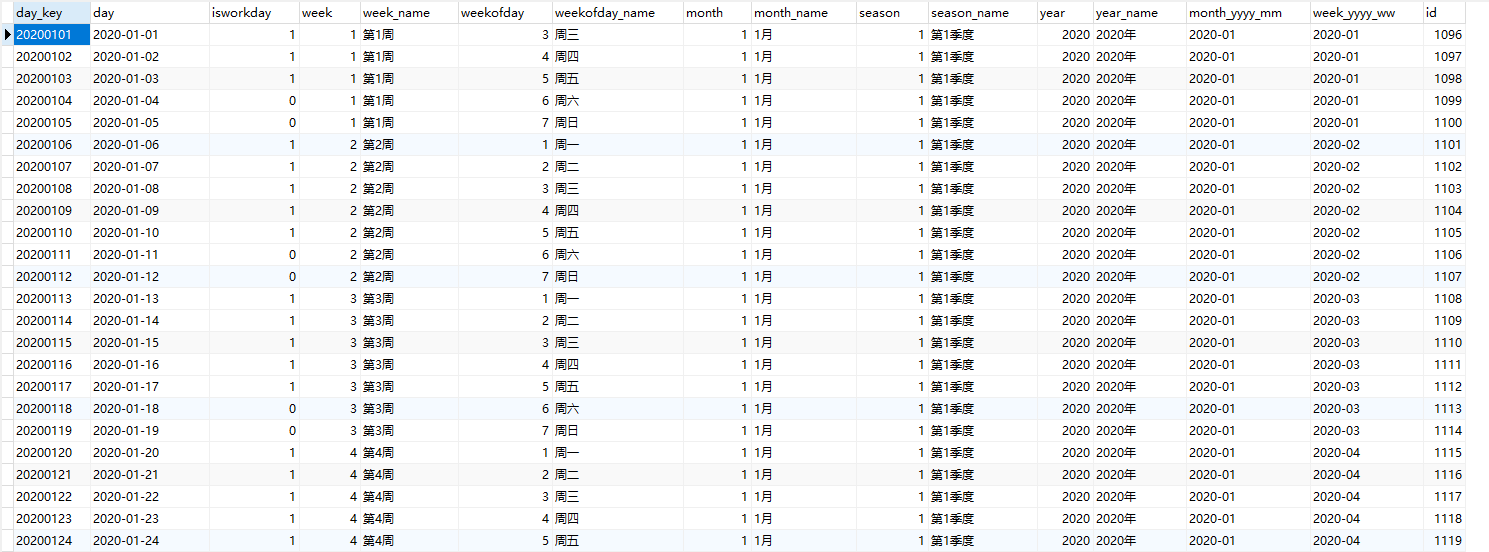
Task: Select cell with day_key 20200107
Action: pyautogui.click(x=51, y=167)
